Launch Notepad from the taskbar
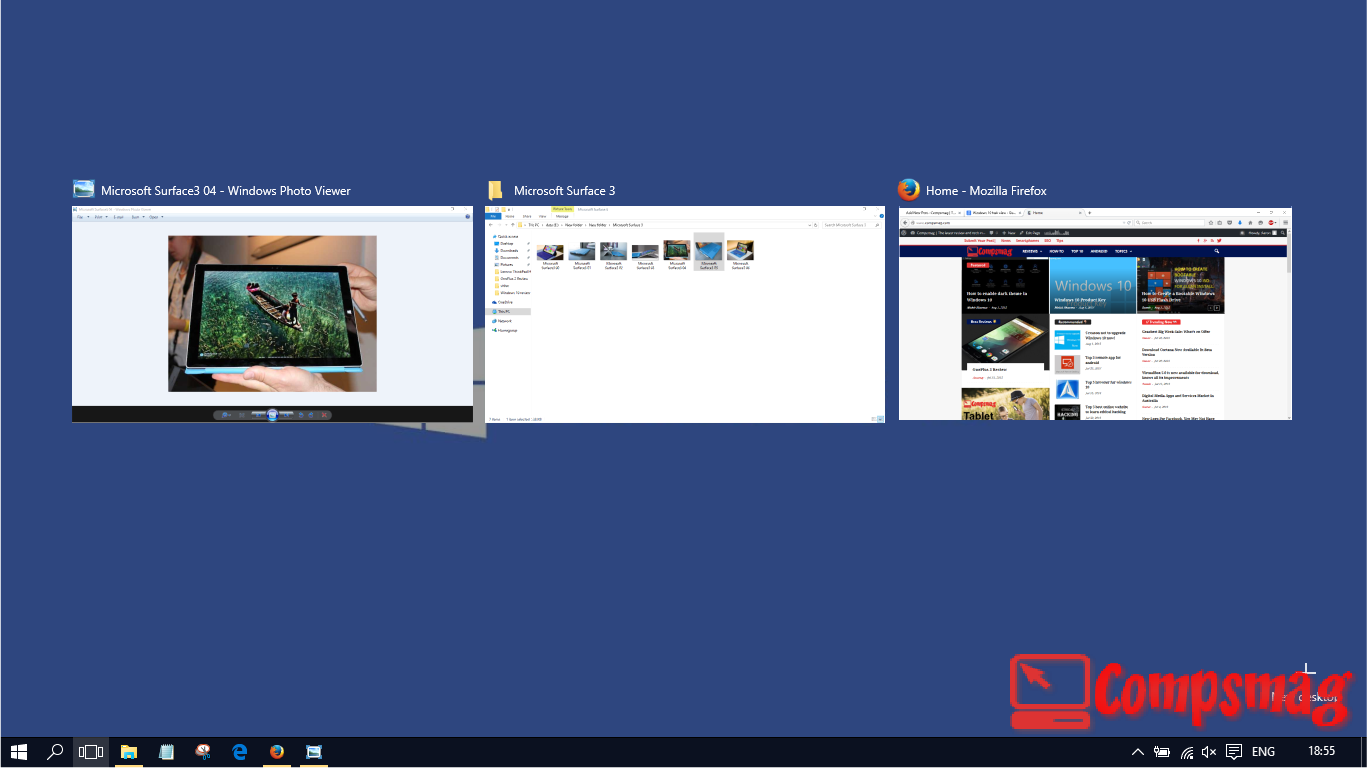 coord(166,752)
